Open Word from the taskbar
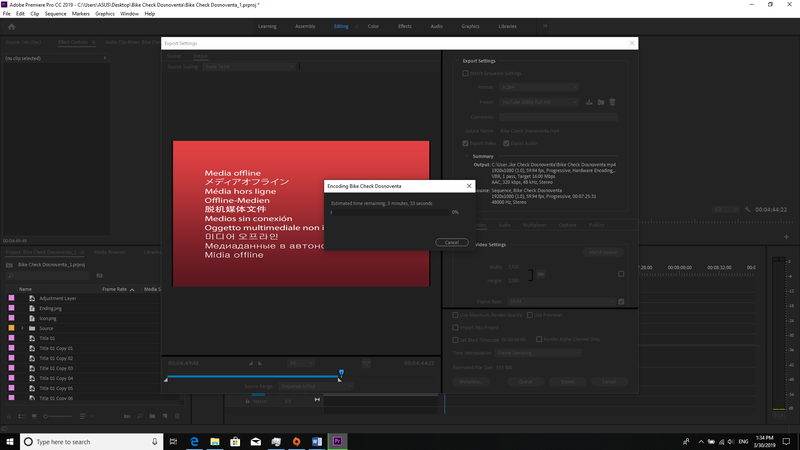The width and height of the screenshot is (800, 450). [x=318, y=441]
